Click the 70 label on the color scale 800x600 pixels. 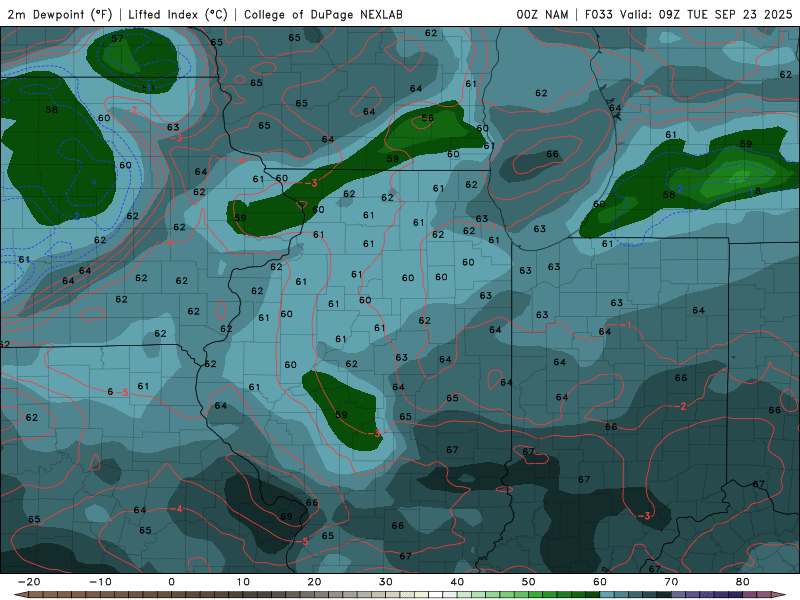pyautogui.click(x=671, y=582)
